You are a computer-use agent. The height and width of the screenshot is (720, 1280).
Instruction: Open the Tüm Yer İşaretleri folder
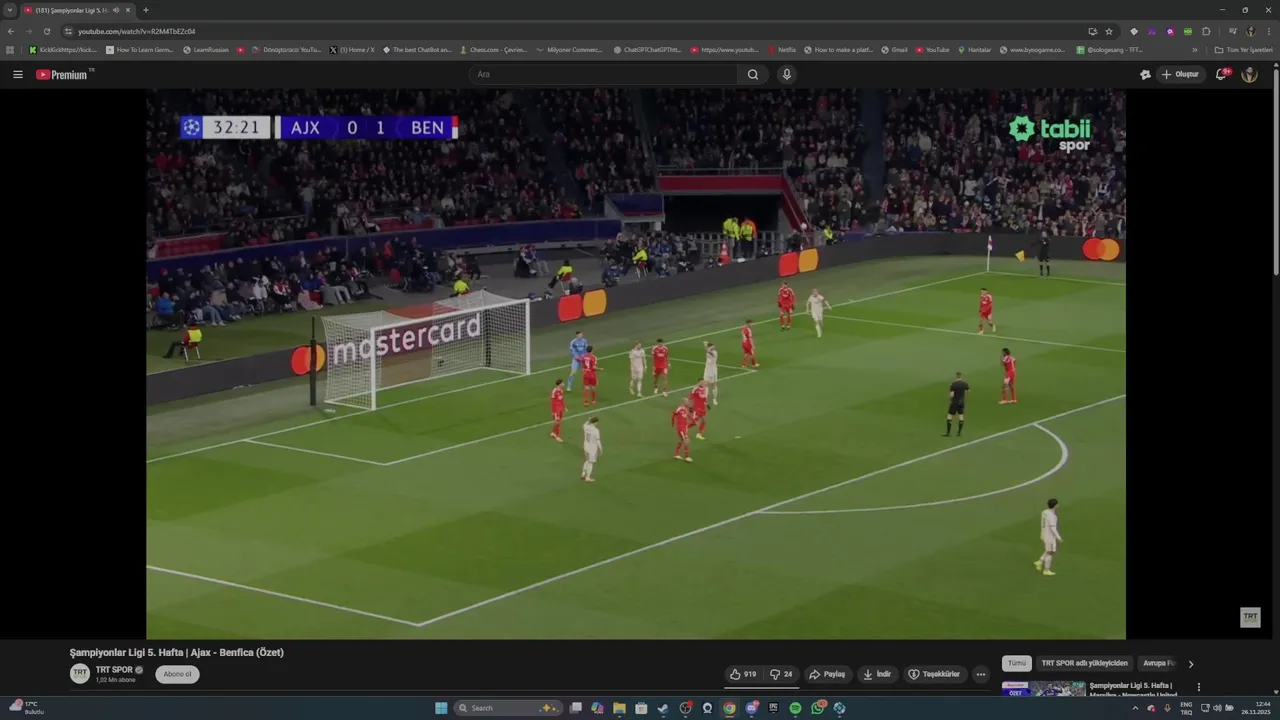pos(1243,49)
